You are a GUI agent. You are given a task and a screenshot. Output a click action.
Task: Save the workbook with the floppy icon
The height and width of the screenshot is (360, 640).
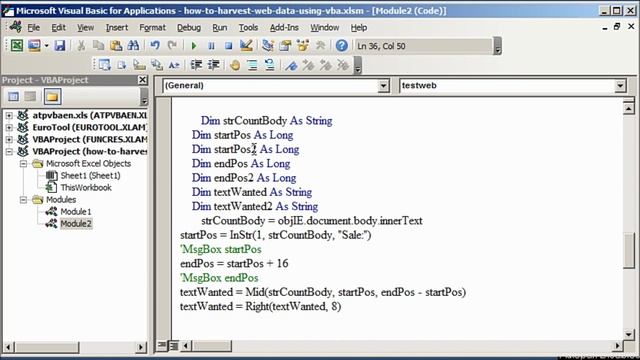(60, 45)
